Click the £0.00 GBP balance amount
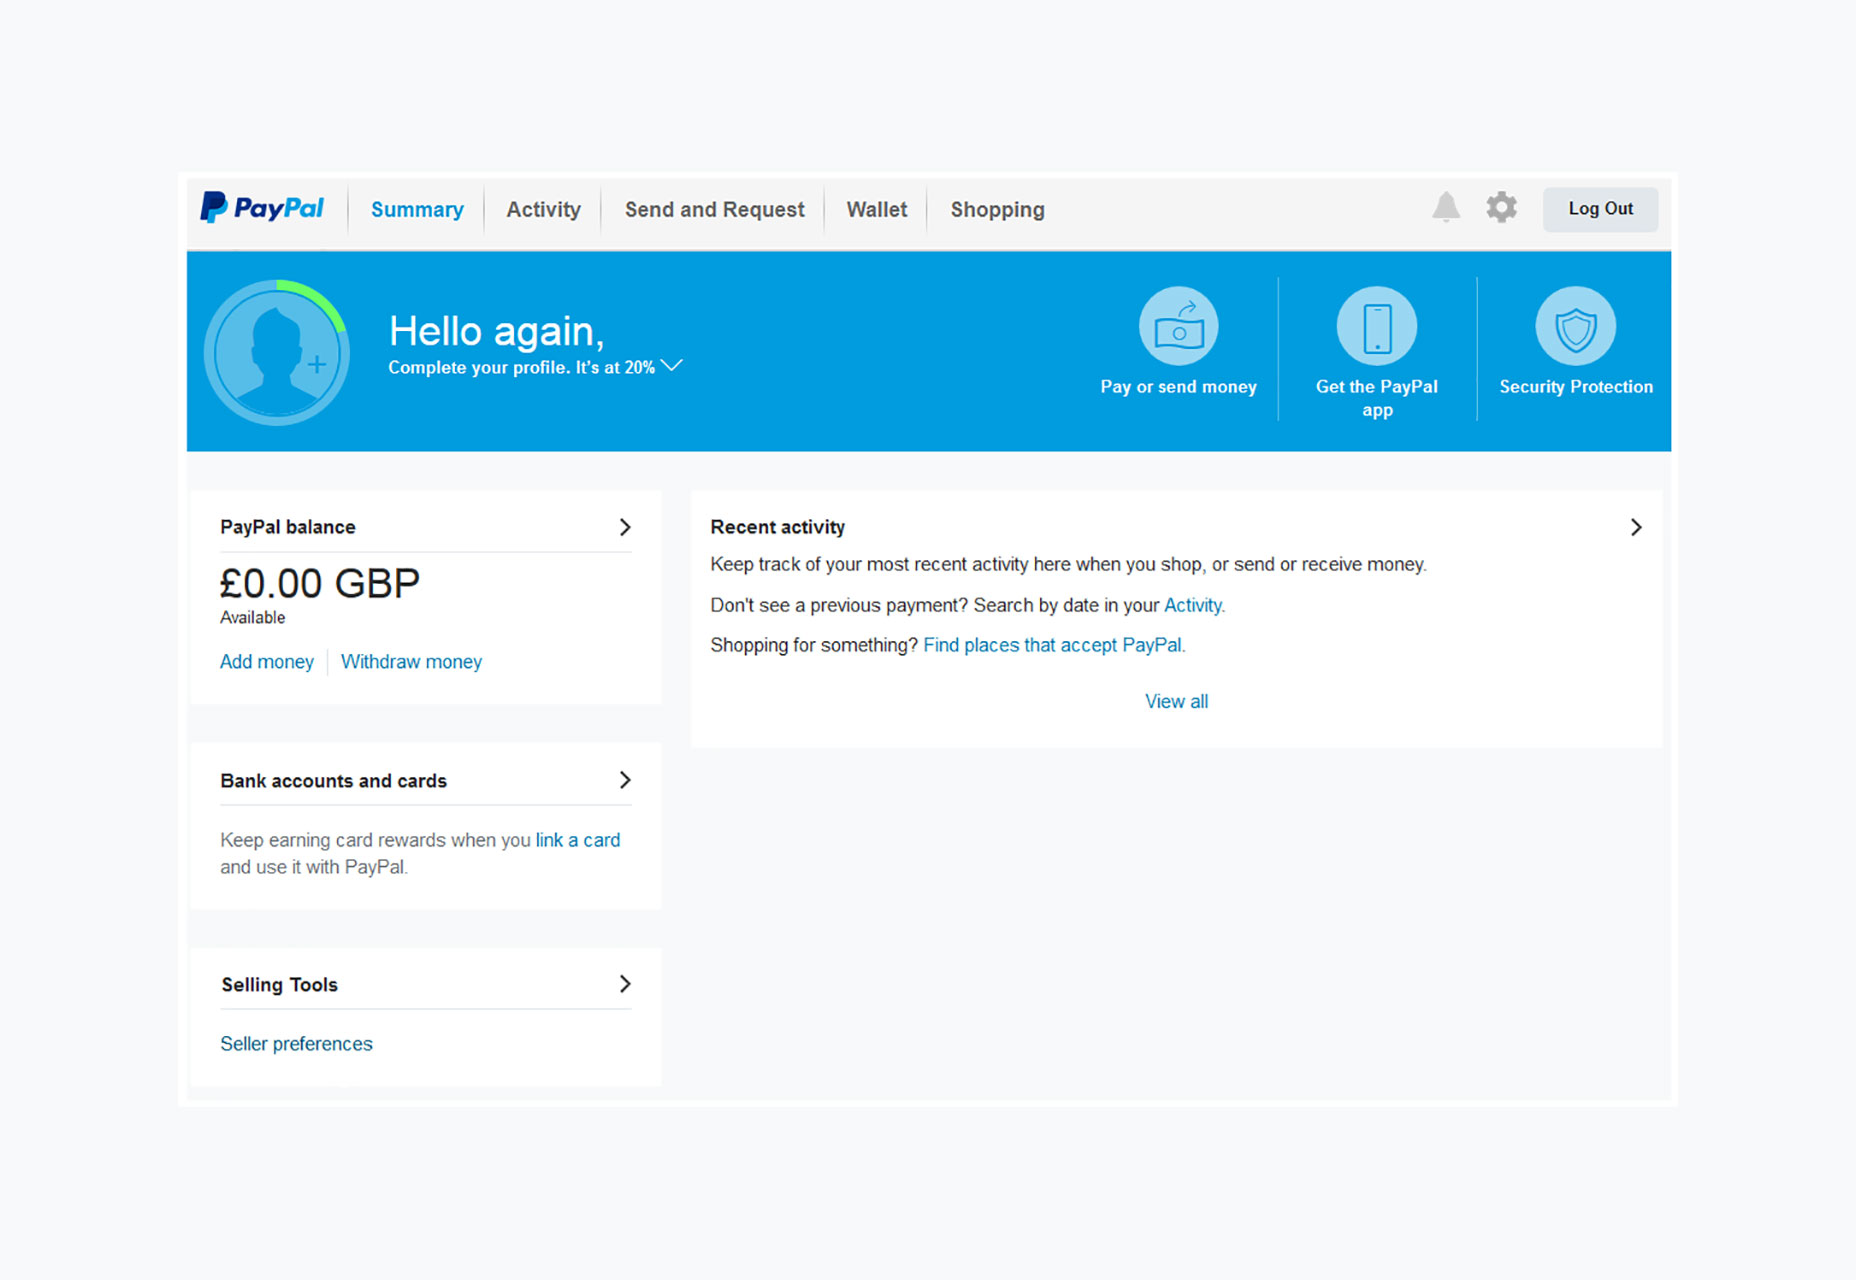The image size is (1856, 1280). (x=320, y=583)
